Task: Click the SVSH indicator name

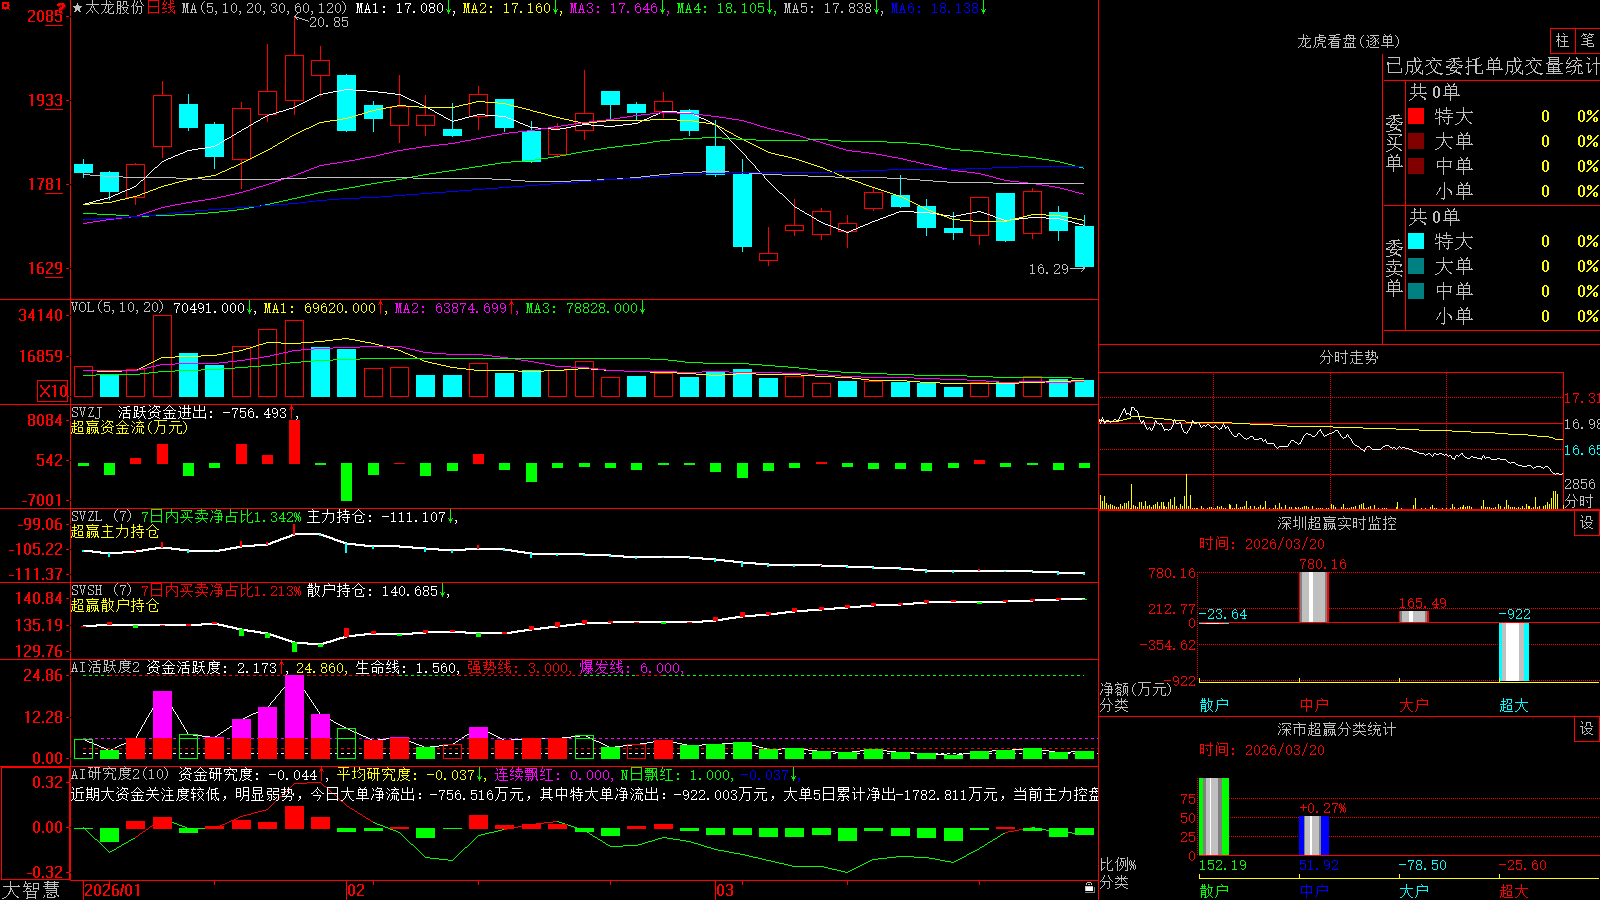Action: pos(87,591)
